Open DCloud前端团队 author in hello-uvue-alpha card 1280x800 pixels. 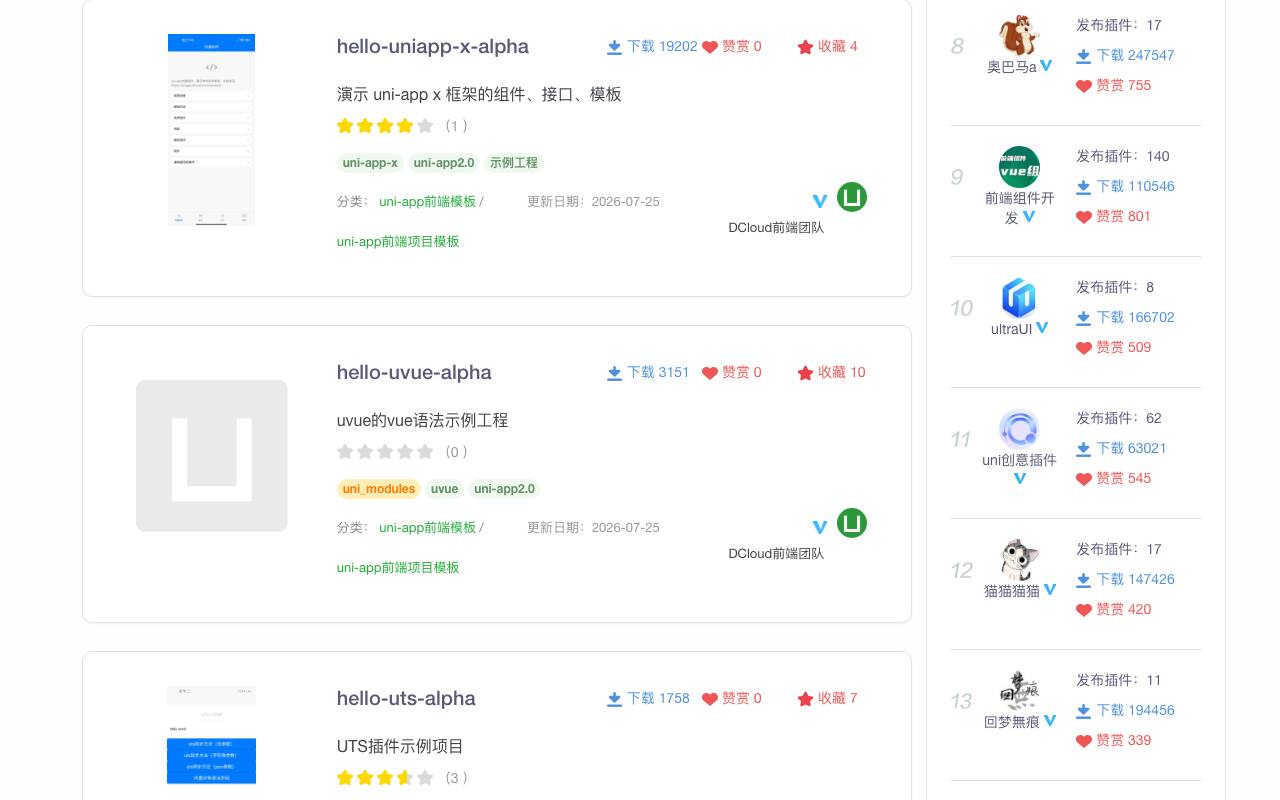[776, 554]
